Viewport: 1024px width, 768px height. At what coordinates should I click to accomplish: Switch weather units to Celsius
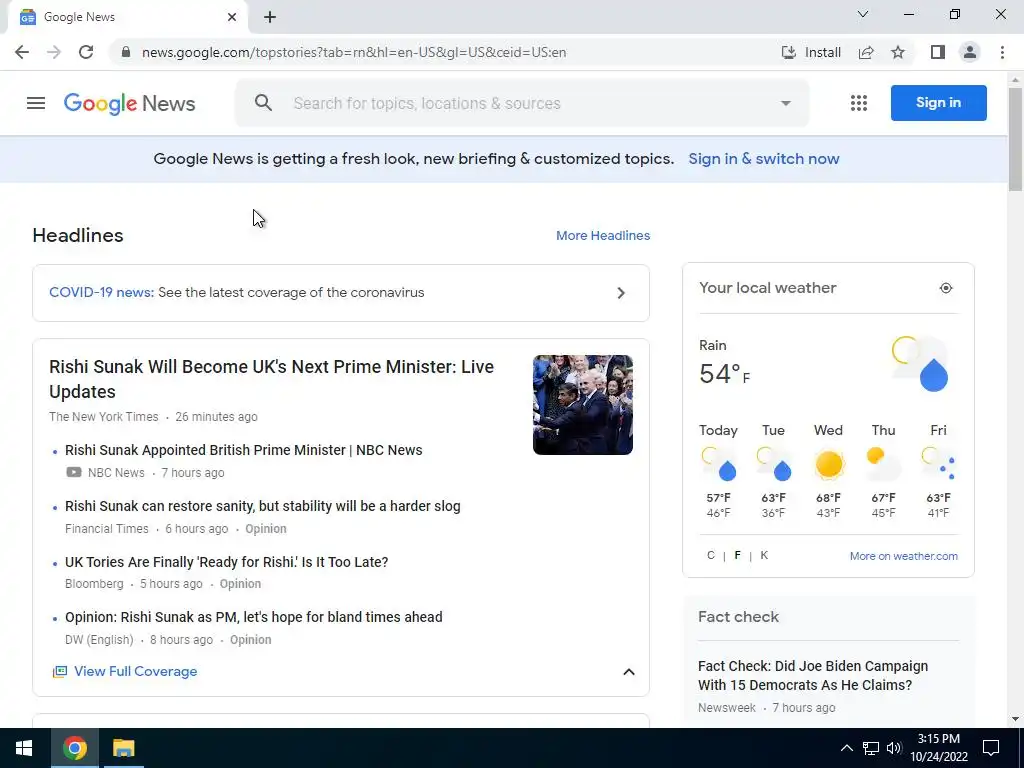click(711, 555)
